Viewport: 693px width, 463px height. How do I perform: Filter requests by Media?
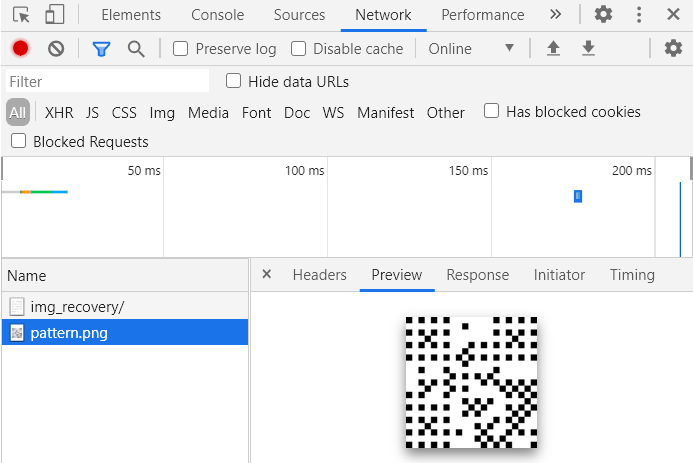(x=208, y=113)
